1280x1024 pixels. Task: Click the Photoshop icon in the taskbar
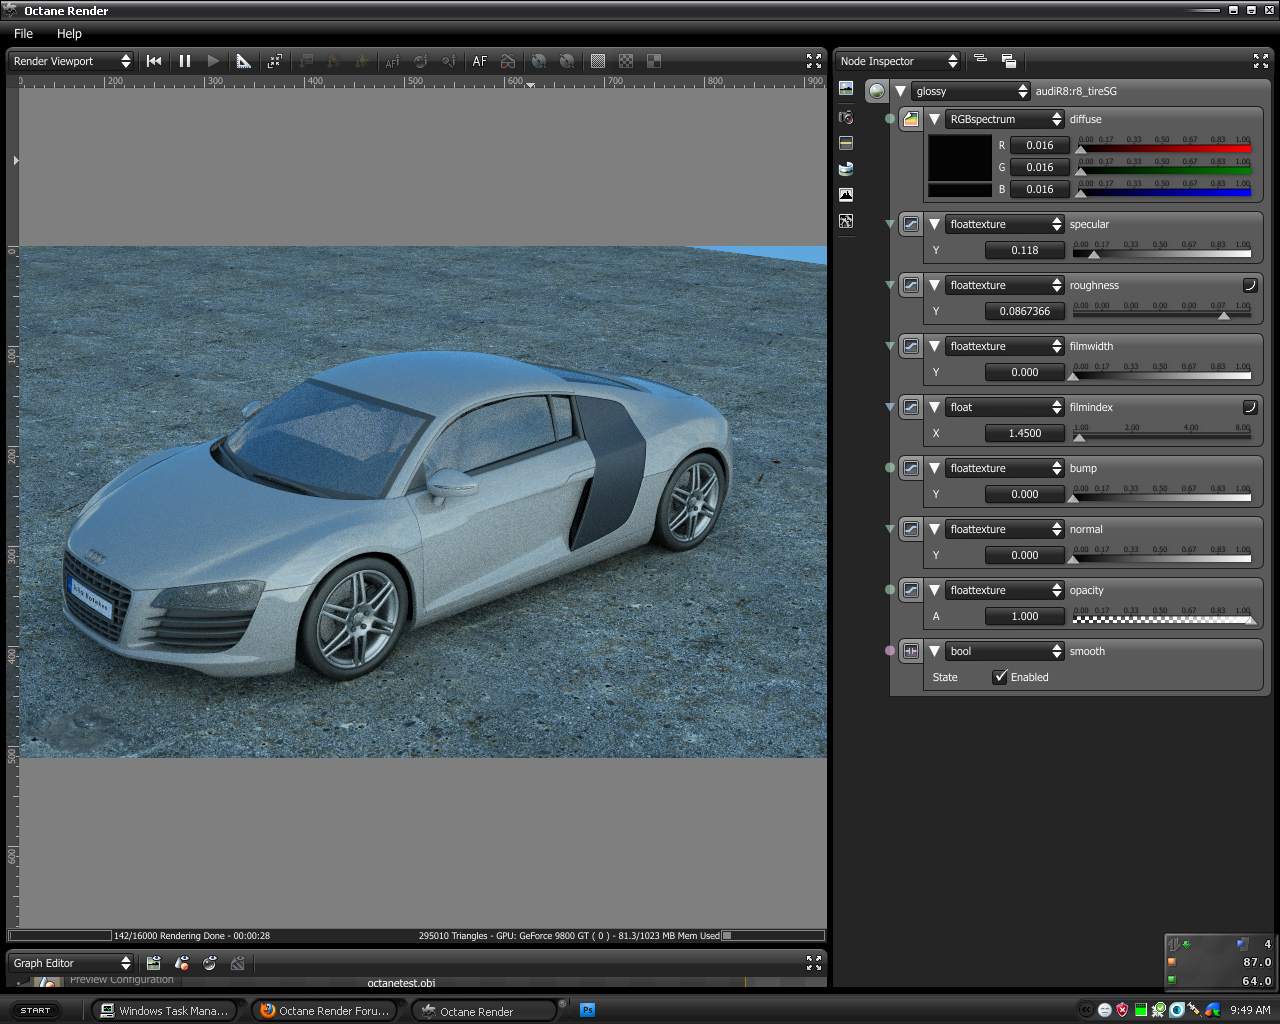(588, 1010)
